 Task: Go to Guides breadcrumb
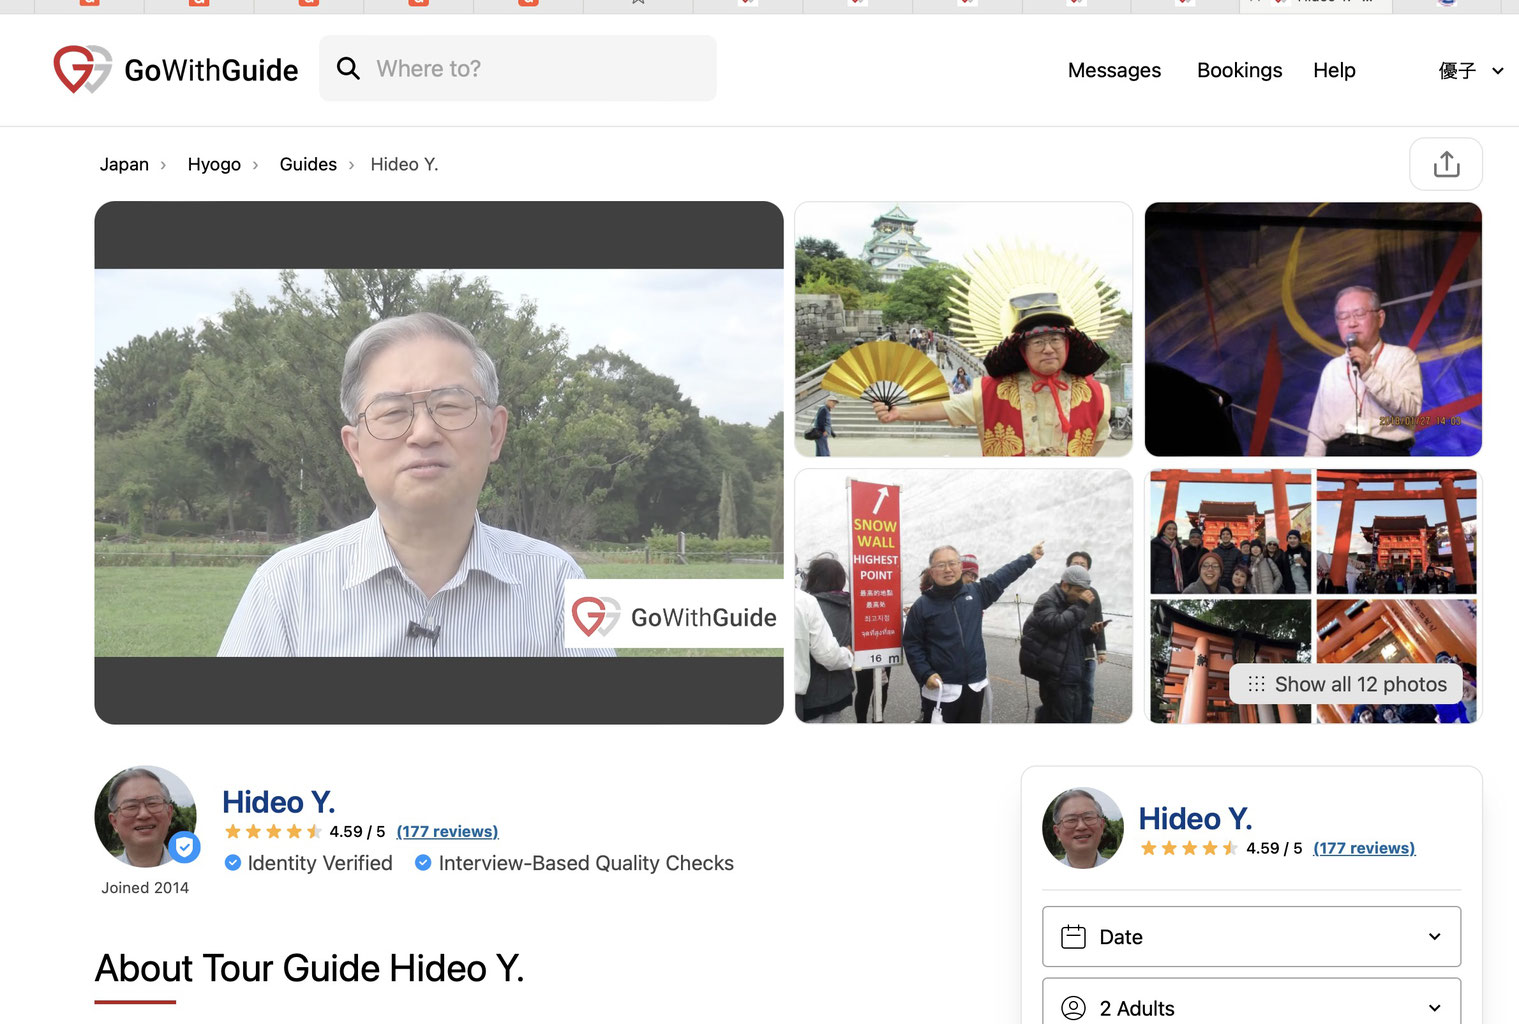click(x=308, y=164)
